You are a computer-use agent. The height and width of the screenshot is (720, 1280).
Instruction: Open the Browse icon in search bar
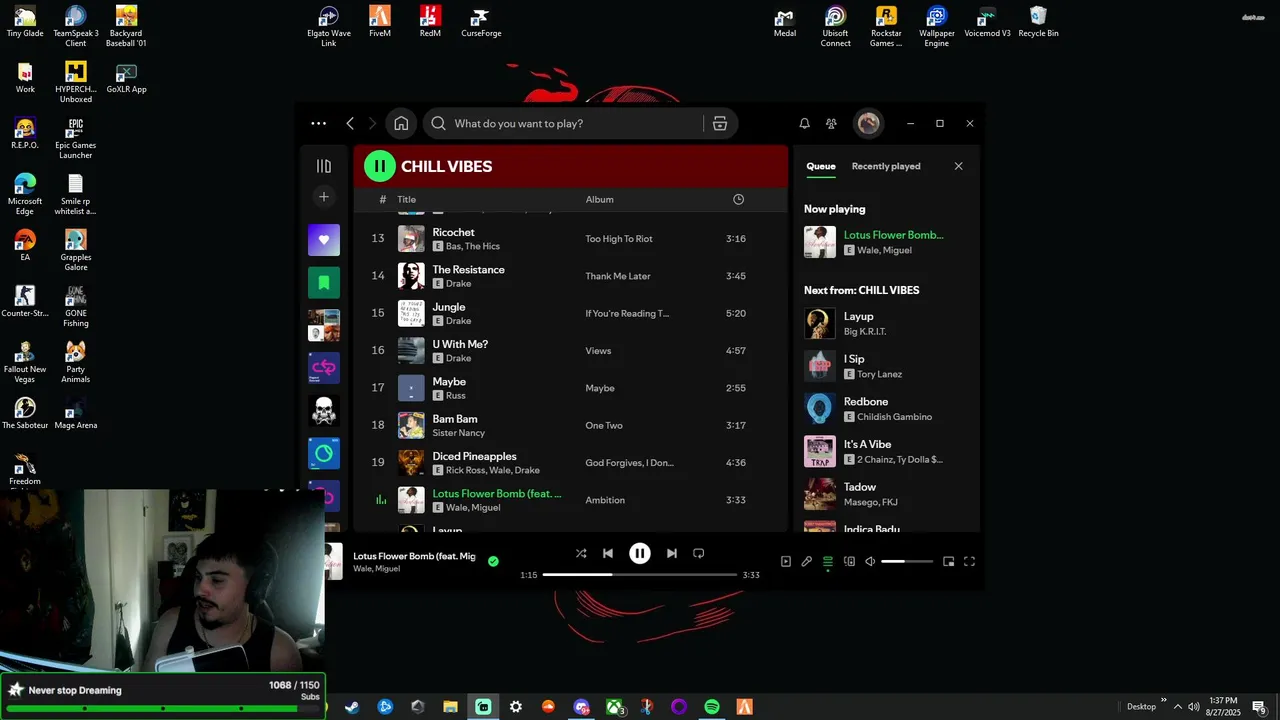pos(720,124)
